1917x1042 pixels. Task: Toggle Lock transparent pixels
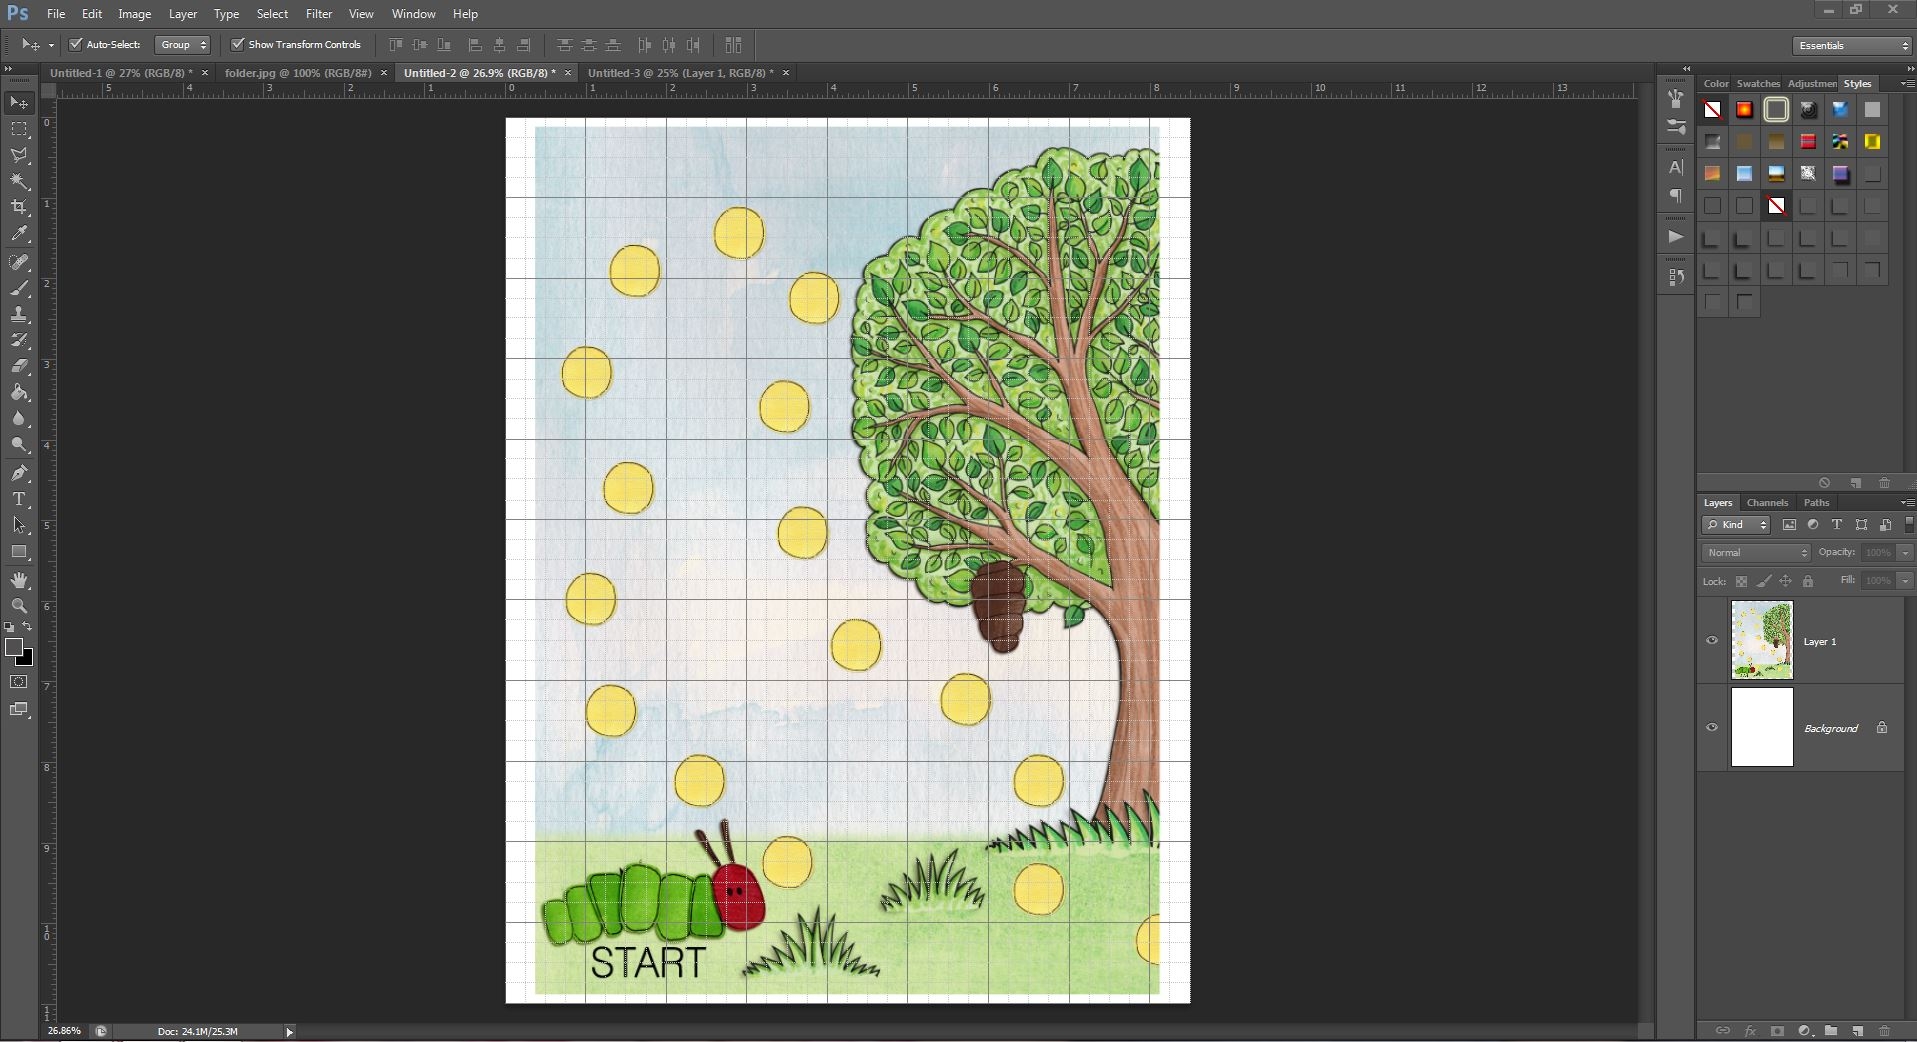pyautogui.click(x=1741, y=581)
